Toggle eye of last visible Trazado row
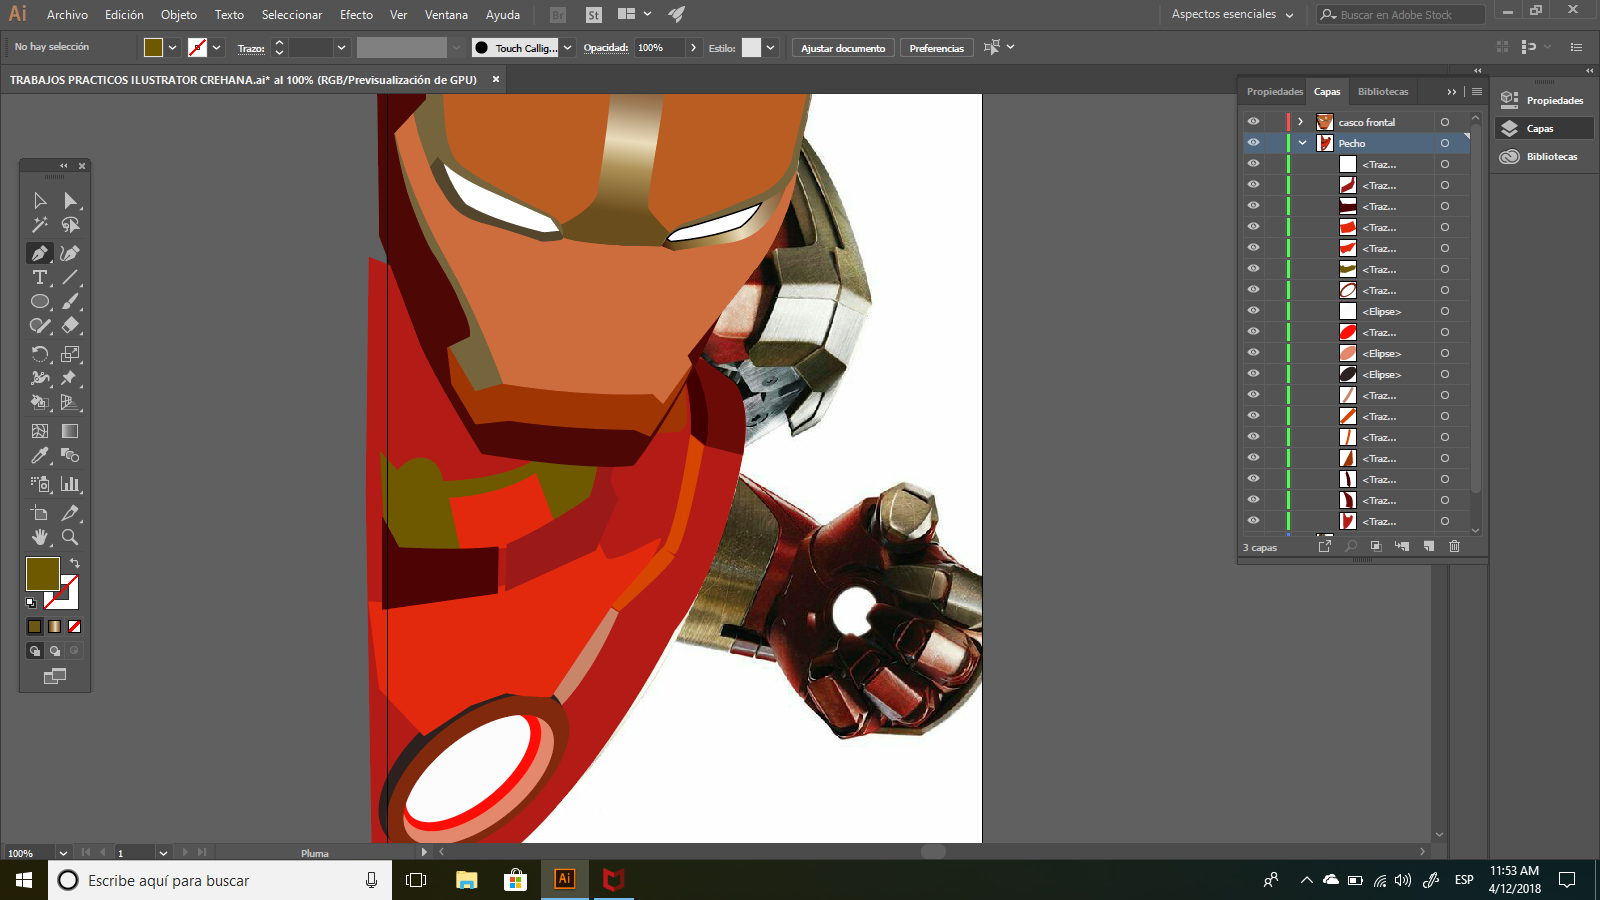 click(1253, 520)
